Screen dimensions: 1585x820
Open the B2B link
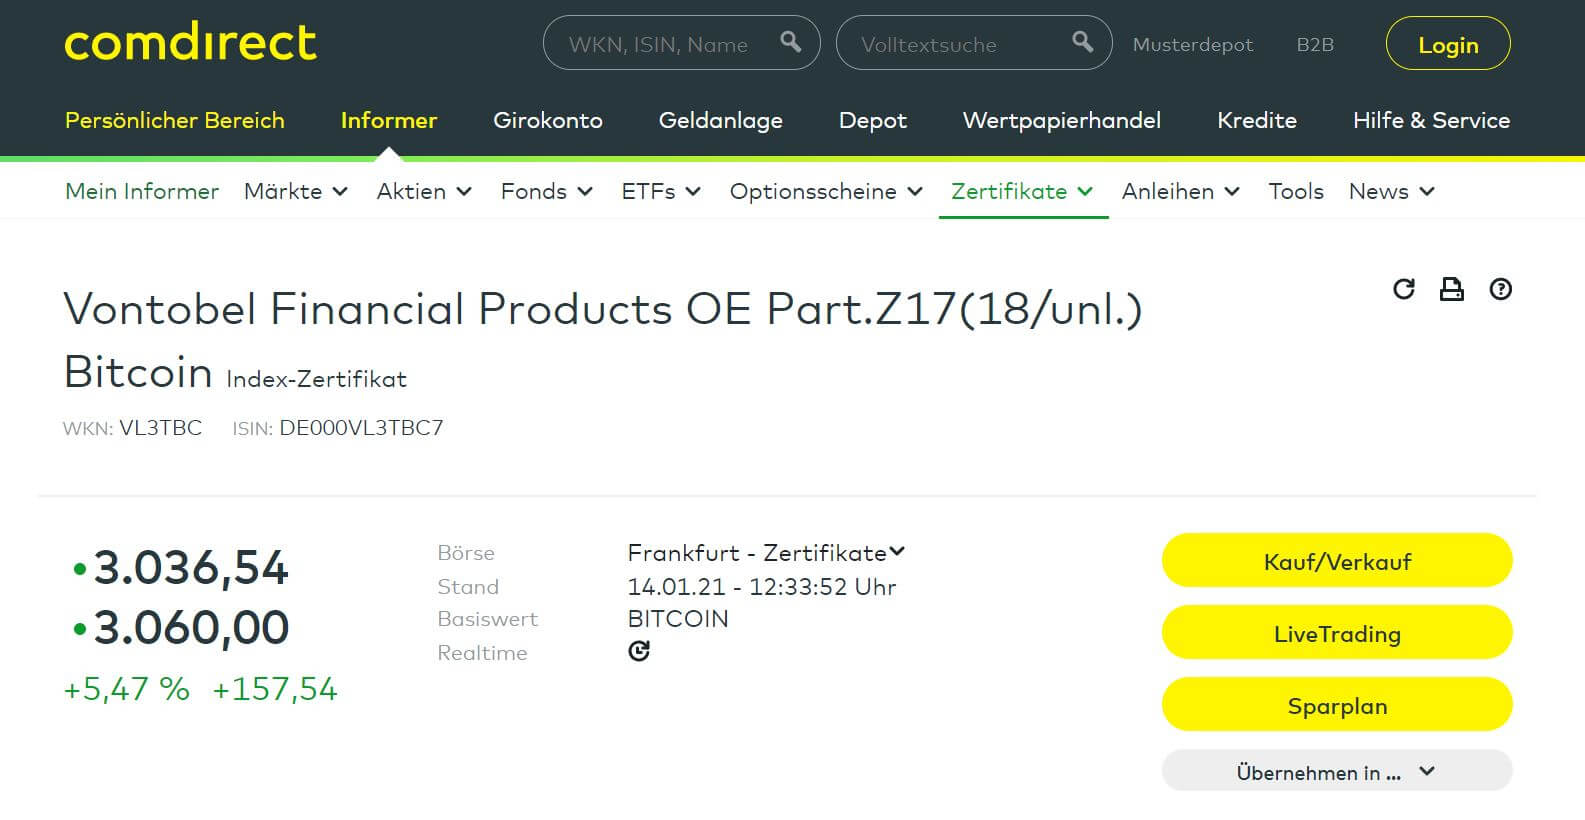(x=1315, y=45)
